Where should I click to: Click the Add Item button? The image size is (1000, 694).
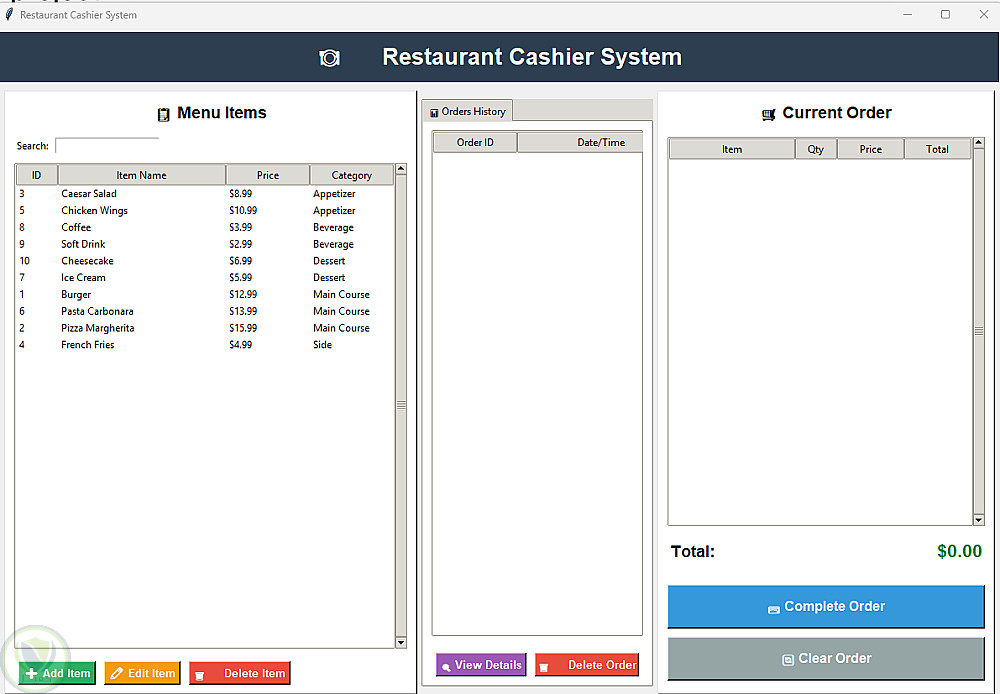click(57, 673)
